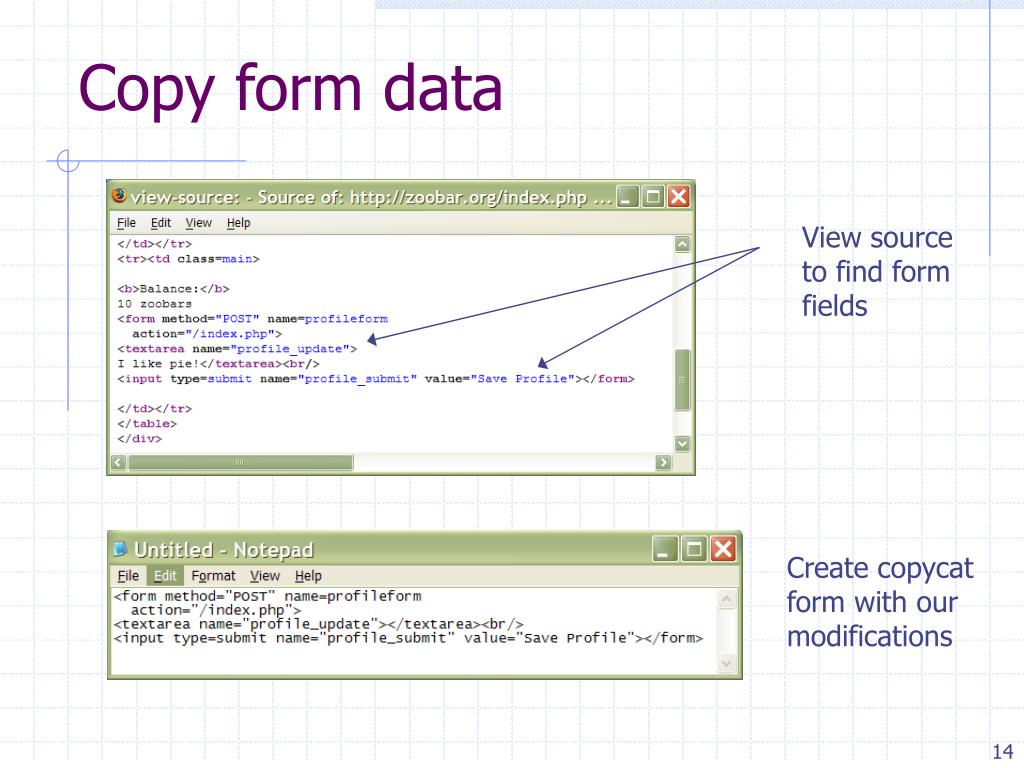Open Notepad File menu
Viewport: 1024px width, 768px height.
[128, 575]
